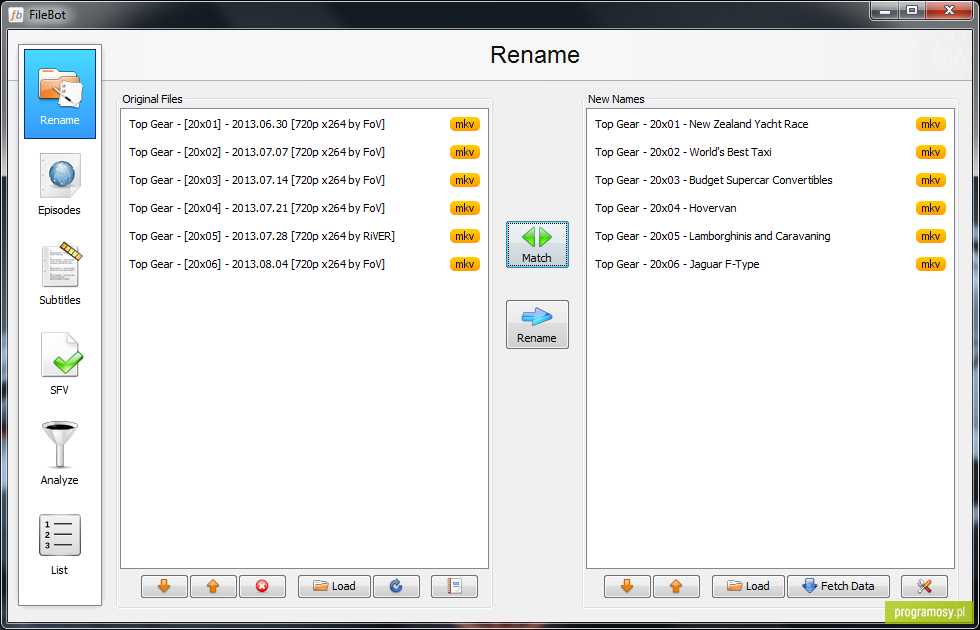
Task: Open the Analyze funnel panel
Action: point(60,454)
